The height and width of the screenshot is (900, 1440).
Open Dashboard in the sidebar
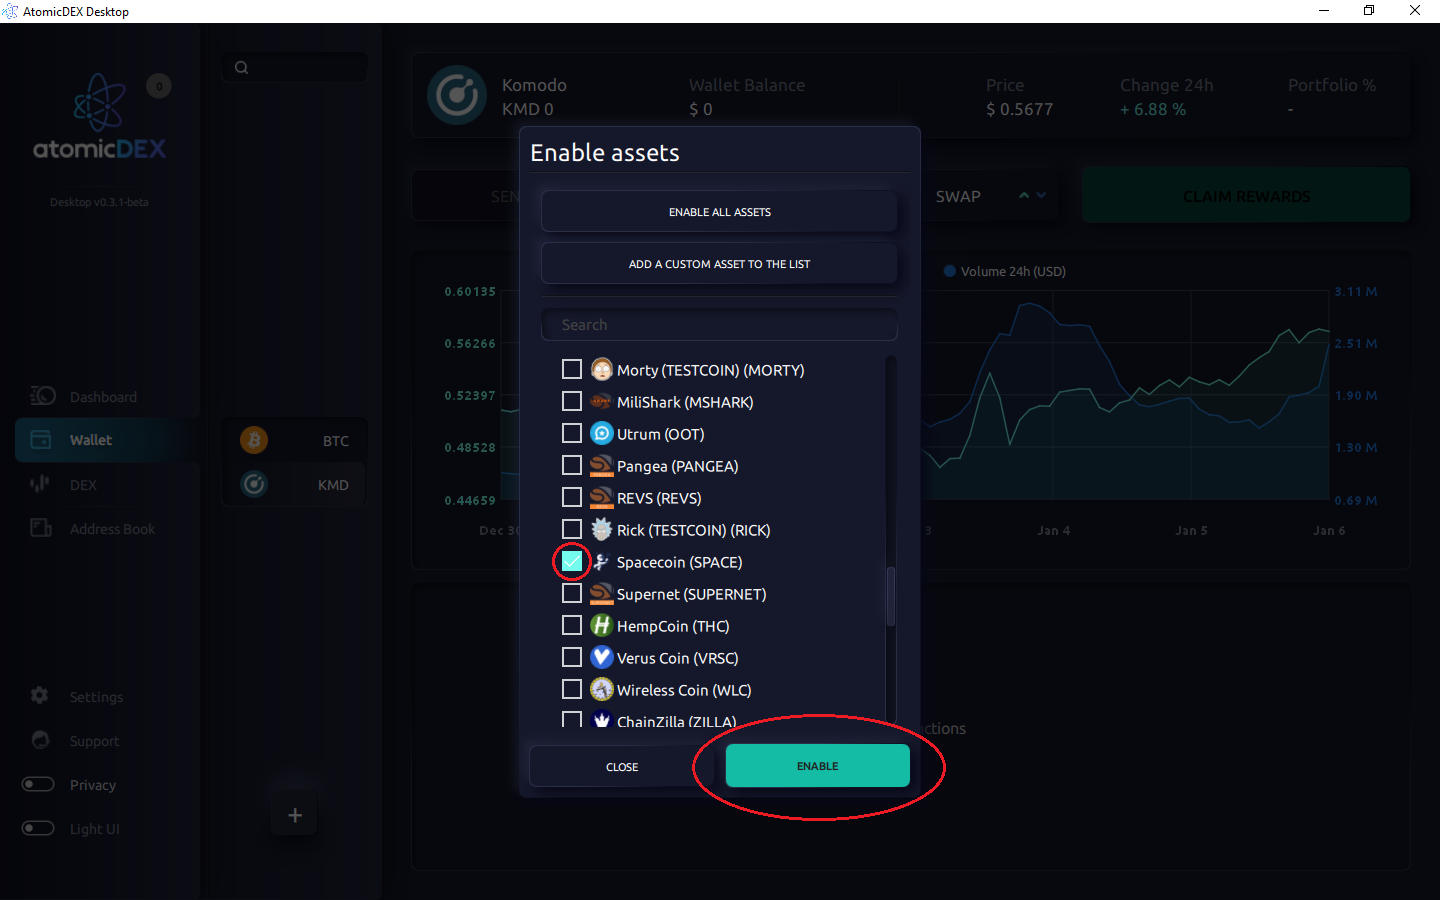point(103,397)
